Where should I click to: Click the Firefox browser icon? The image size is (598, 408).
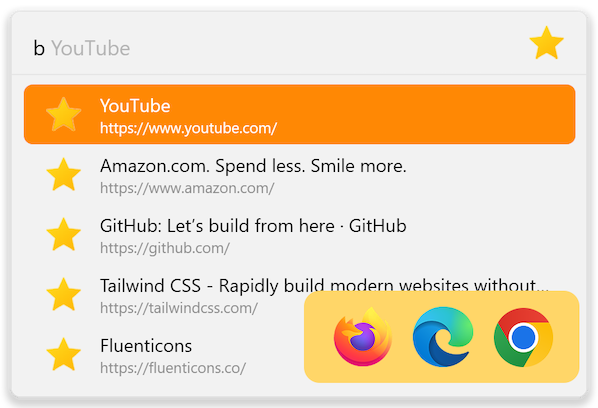point(363,337)
